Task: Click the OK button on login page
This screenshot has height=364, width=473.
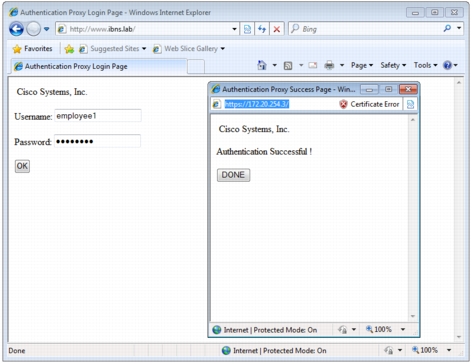Action: 22,166
